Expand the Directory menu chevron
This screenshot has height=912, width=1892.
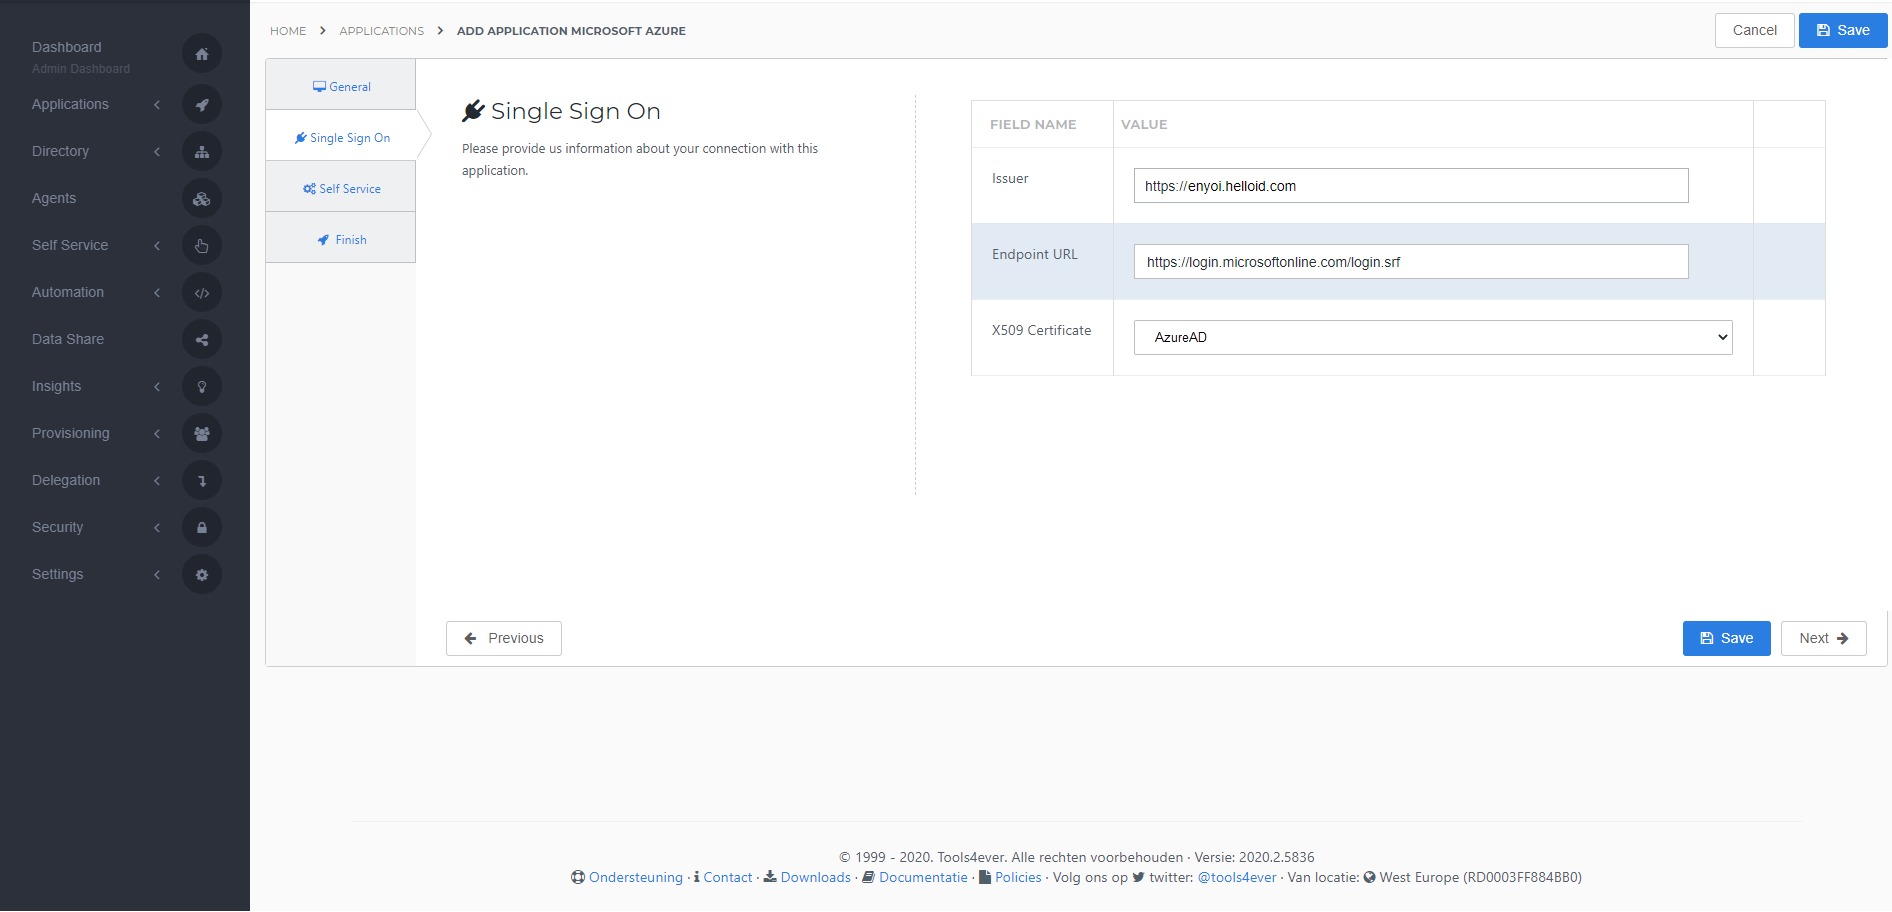click(x=157, y=151)
